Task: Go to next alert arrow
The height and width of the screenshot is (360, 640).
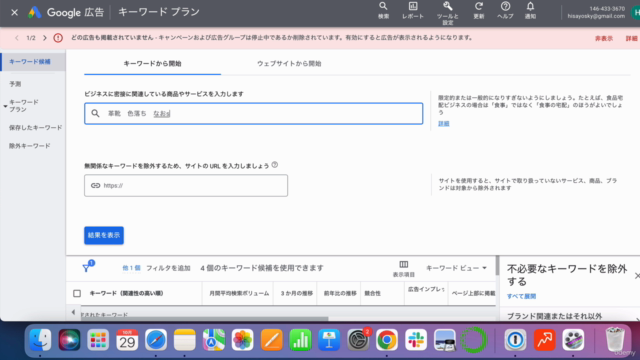Action: 44,38
